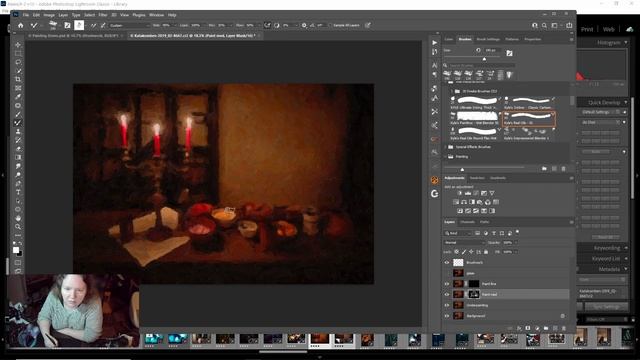
Task: Create a new layer group
Action: click(x=546, y=328)
